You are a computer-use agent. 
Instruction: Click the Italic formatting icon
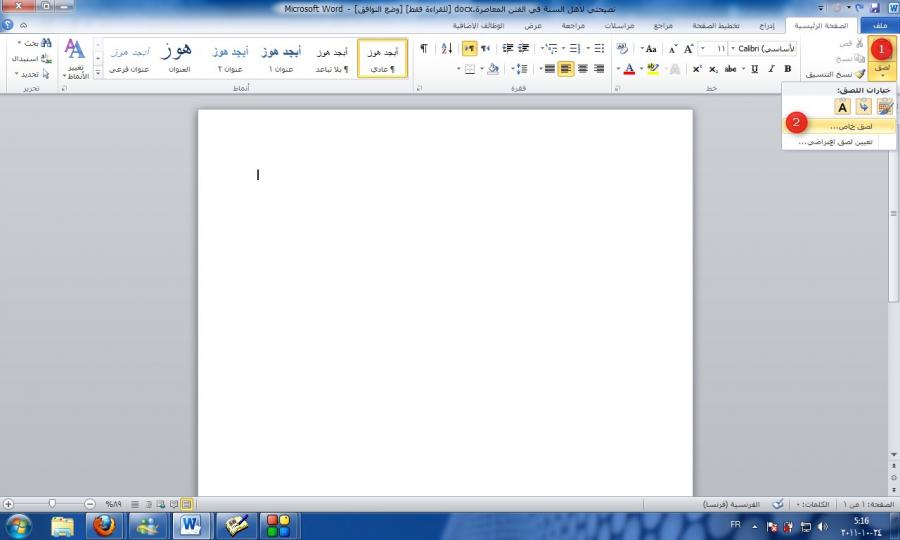pos(771,69)
